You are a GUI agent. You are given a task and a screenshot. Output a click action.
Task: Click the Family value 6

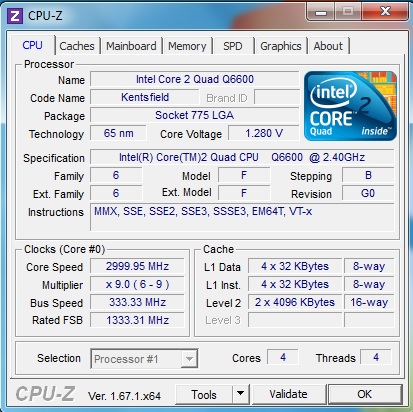click(x=116, y=175)
